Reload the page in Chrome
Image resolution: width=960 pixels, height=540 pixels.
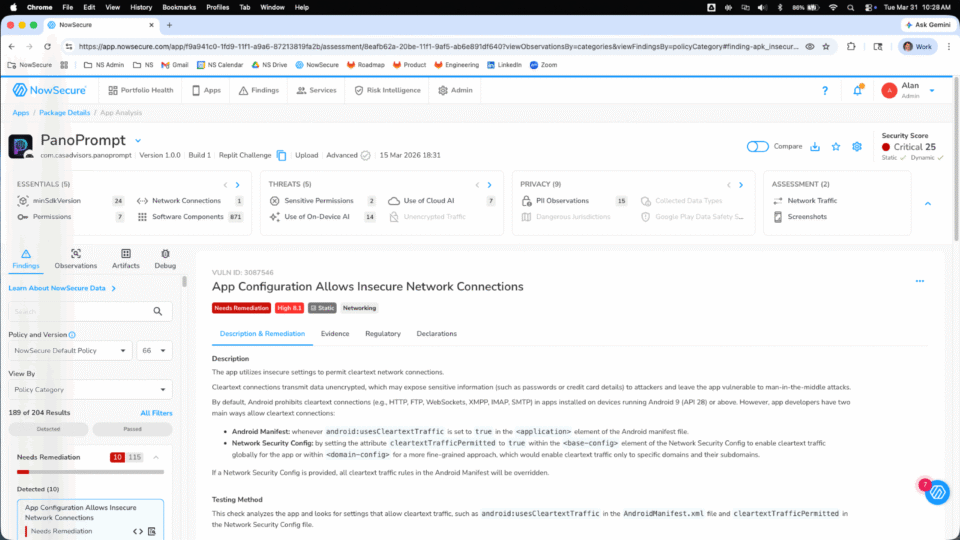point(47,47)
